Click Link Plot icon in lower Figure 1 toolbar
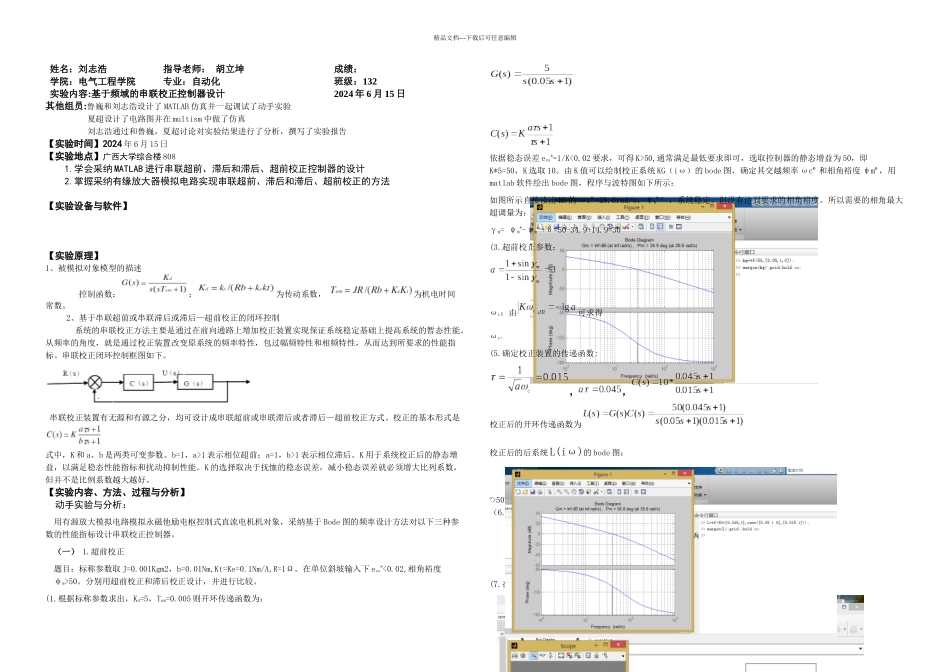 coord(609,492)
